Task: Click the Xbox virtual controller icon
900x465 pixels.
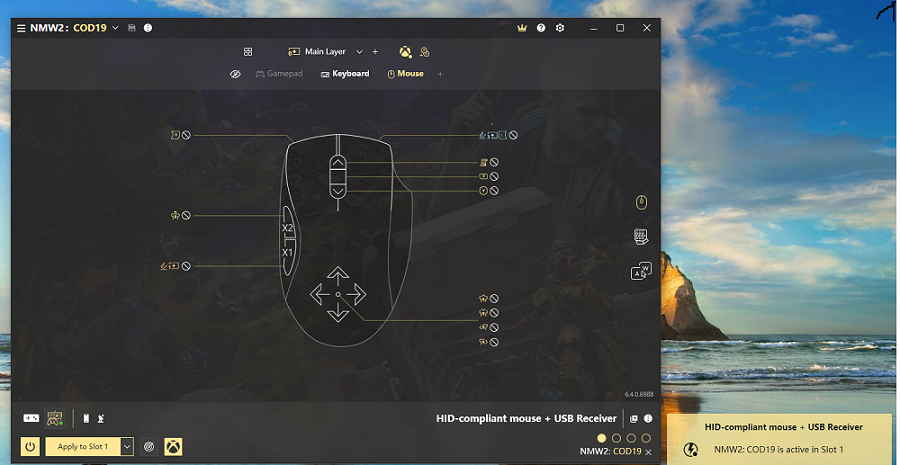Action: pos(173,447)
